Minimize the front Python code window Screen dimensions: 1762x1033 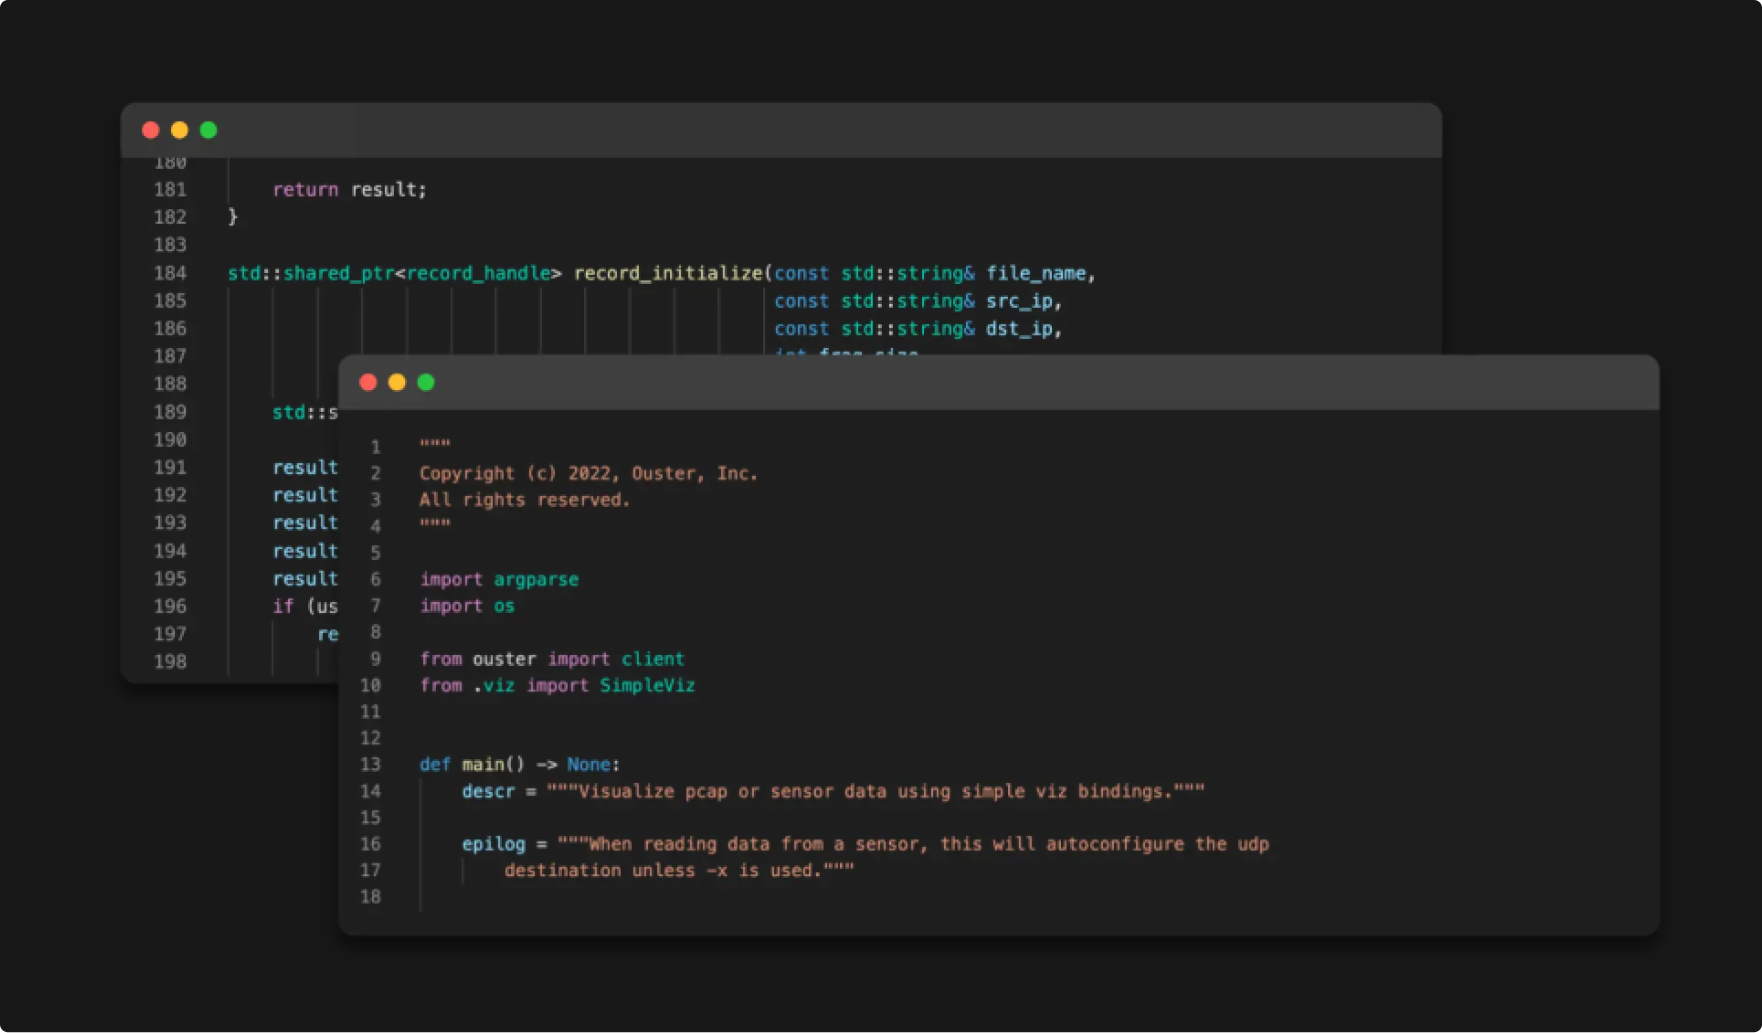click(397, 382)
